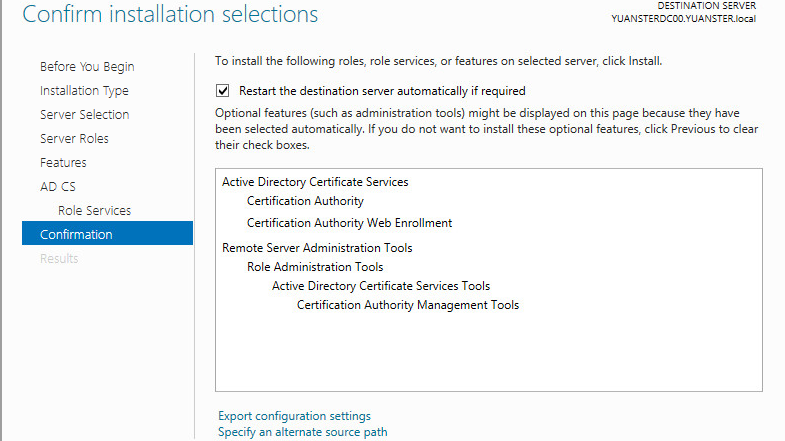This screenshot has height=441, width=785.
Task: Select the highlighted Confirmation step
Action: point(107,233)
